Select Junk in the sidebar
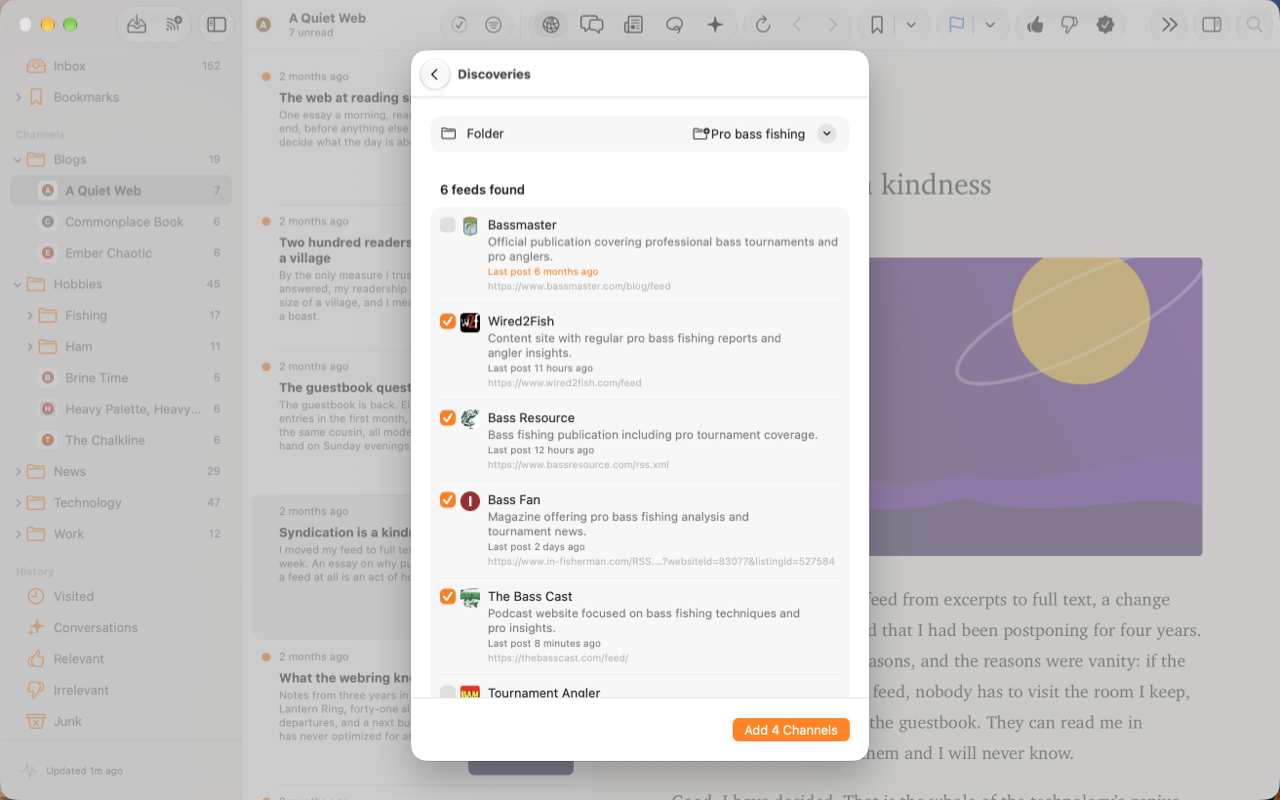The height and width of the screenshot is (800, 1280). click(x=120, y=721)
